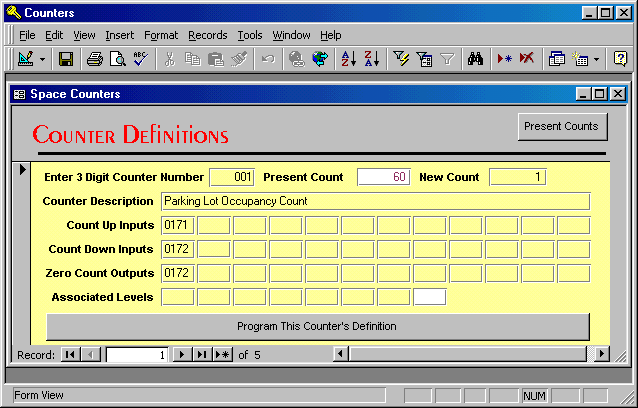Click the Print icon
The height and width of the screenshot is (408, 638).
[95, 59]
